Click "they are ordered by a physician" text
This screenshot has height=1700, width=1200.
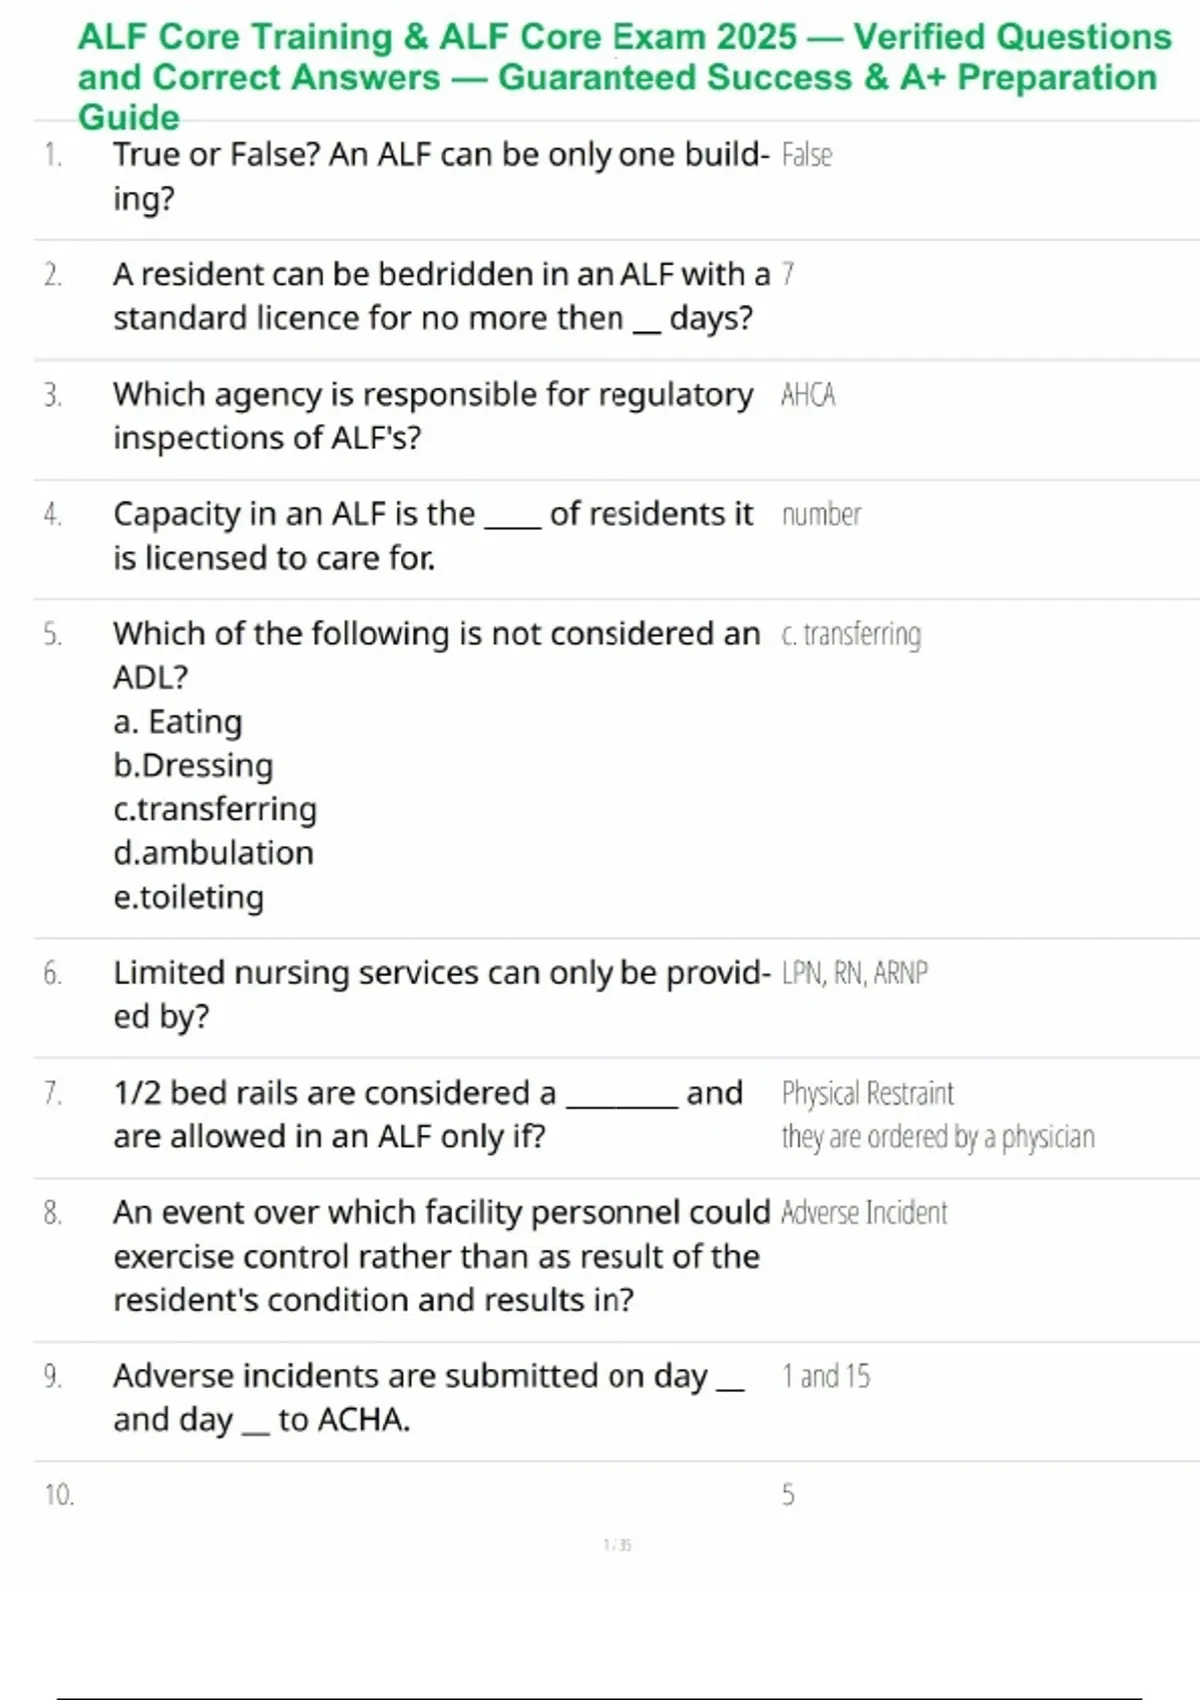click(x=937, y=1137)
